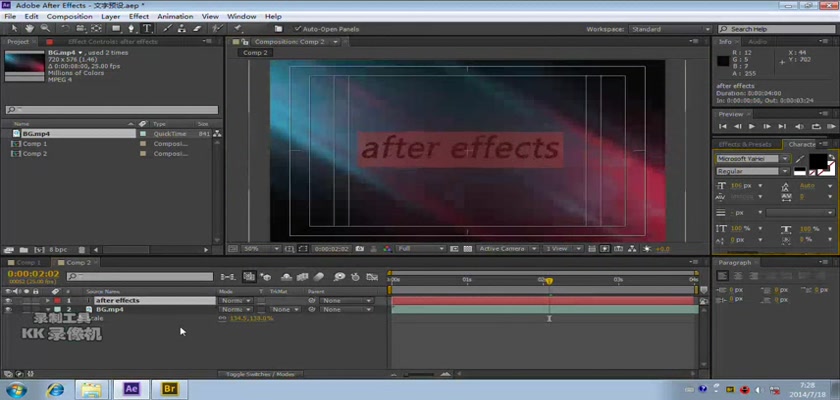Toggle hide shy layers switch in timeline
This screenshot has width=840, height=400.
coord(287,277)
